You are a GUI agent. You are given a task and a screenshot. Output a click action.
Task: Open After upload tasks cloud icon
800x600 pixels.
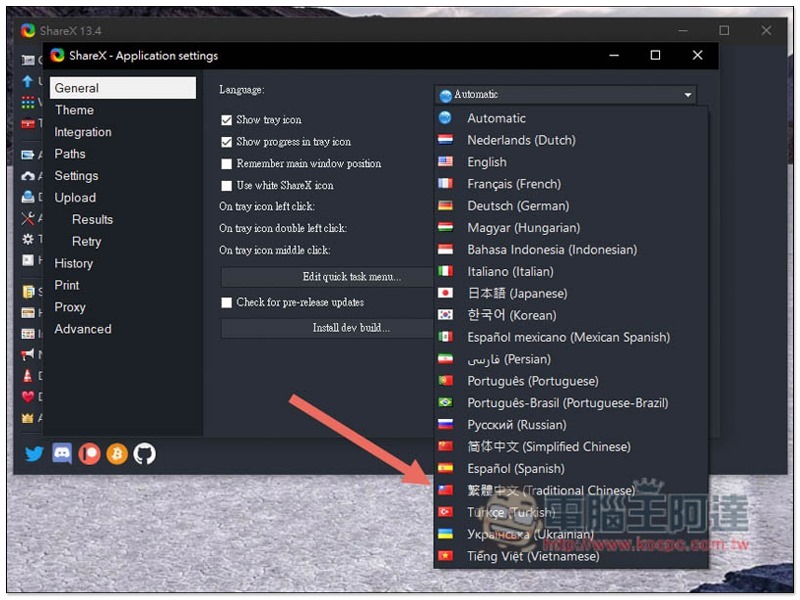[28, 176]
